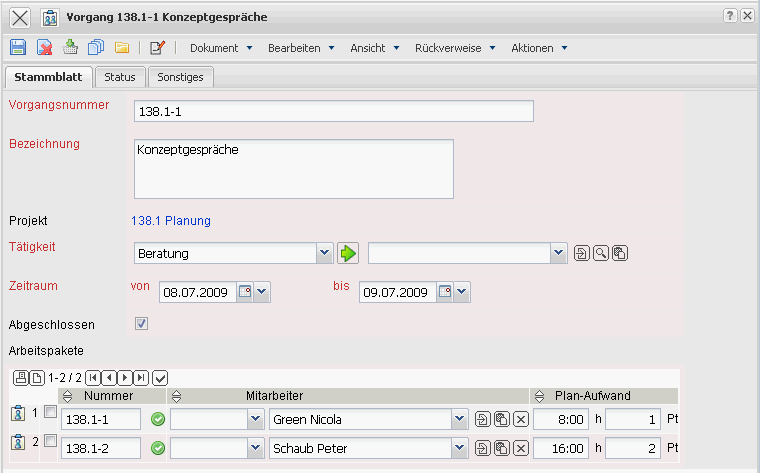Screen dimensions: 760x473
Task: Click the edit document pencil icon
Action: pyautogui.click(x=157, y=47)
